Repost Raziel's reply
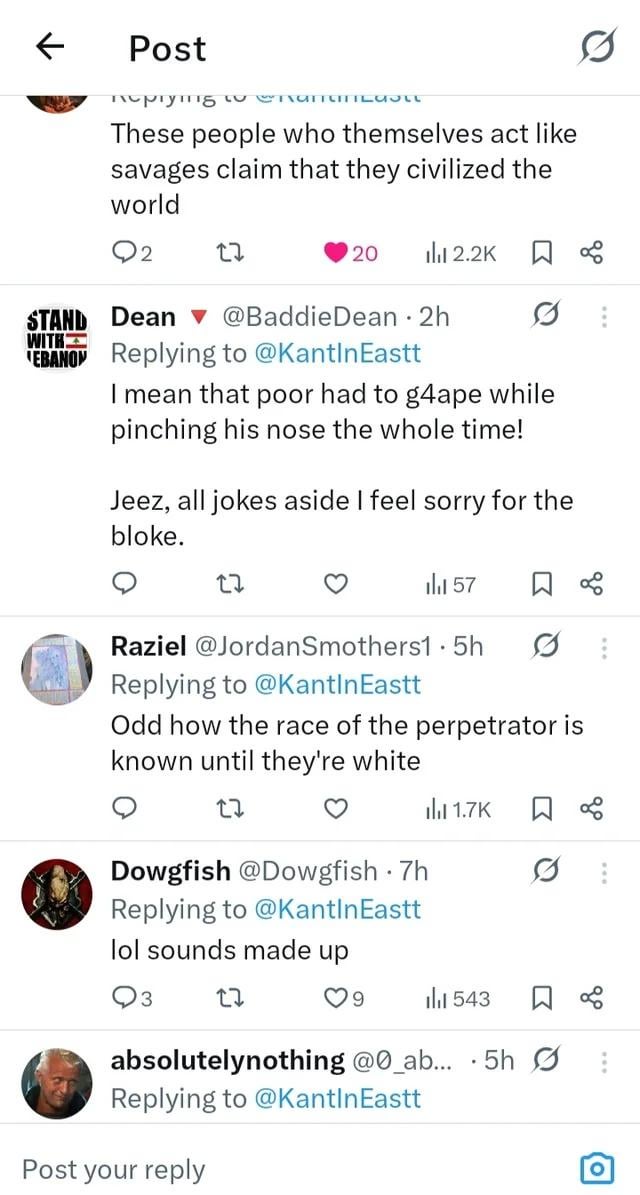This screenshot has width=640, height=1195. 233,809
